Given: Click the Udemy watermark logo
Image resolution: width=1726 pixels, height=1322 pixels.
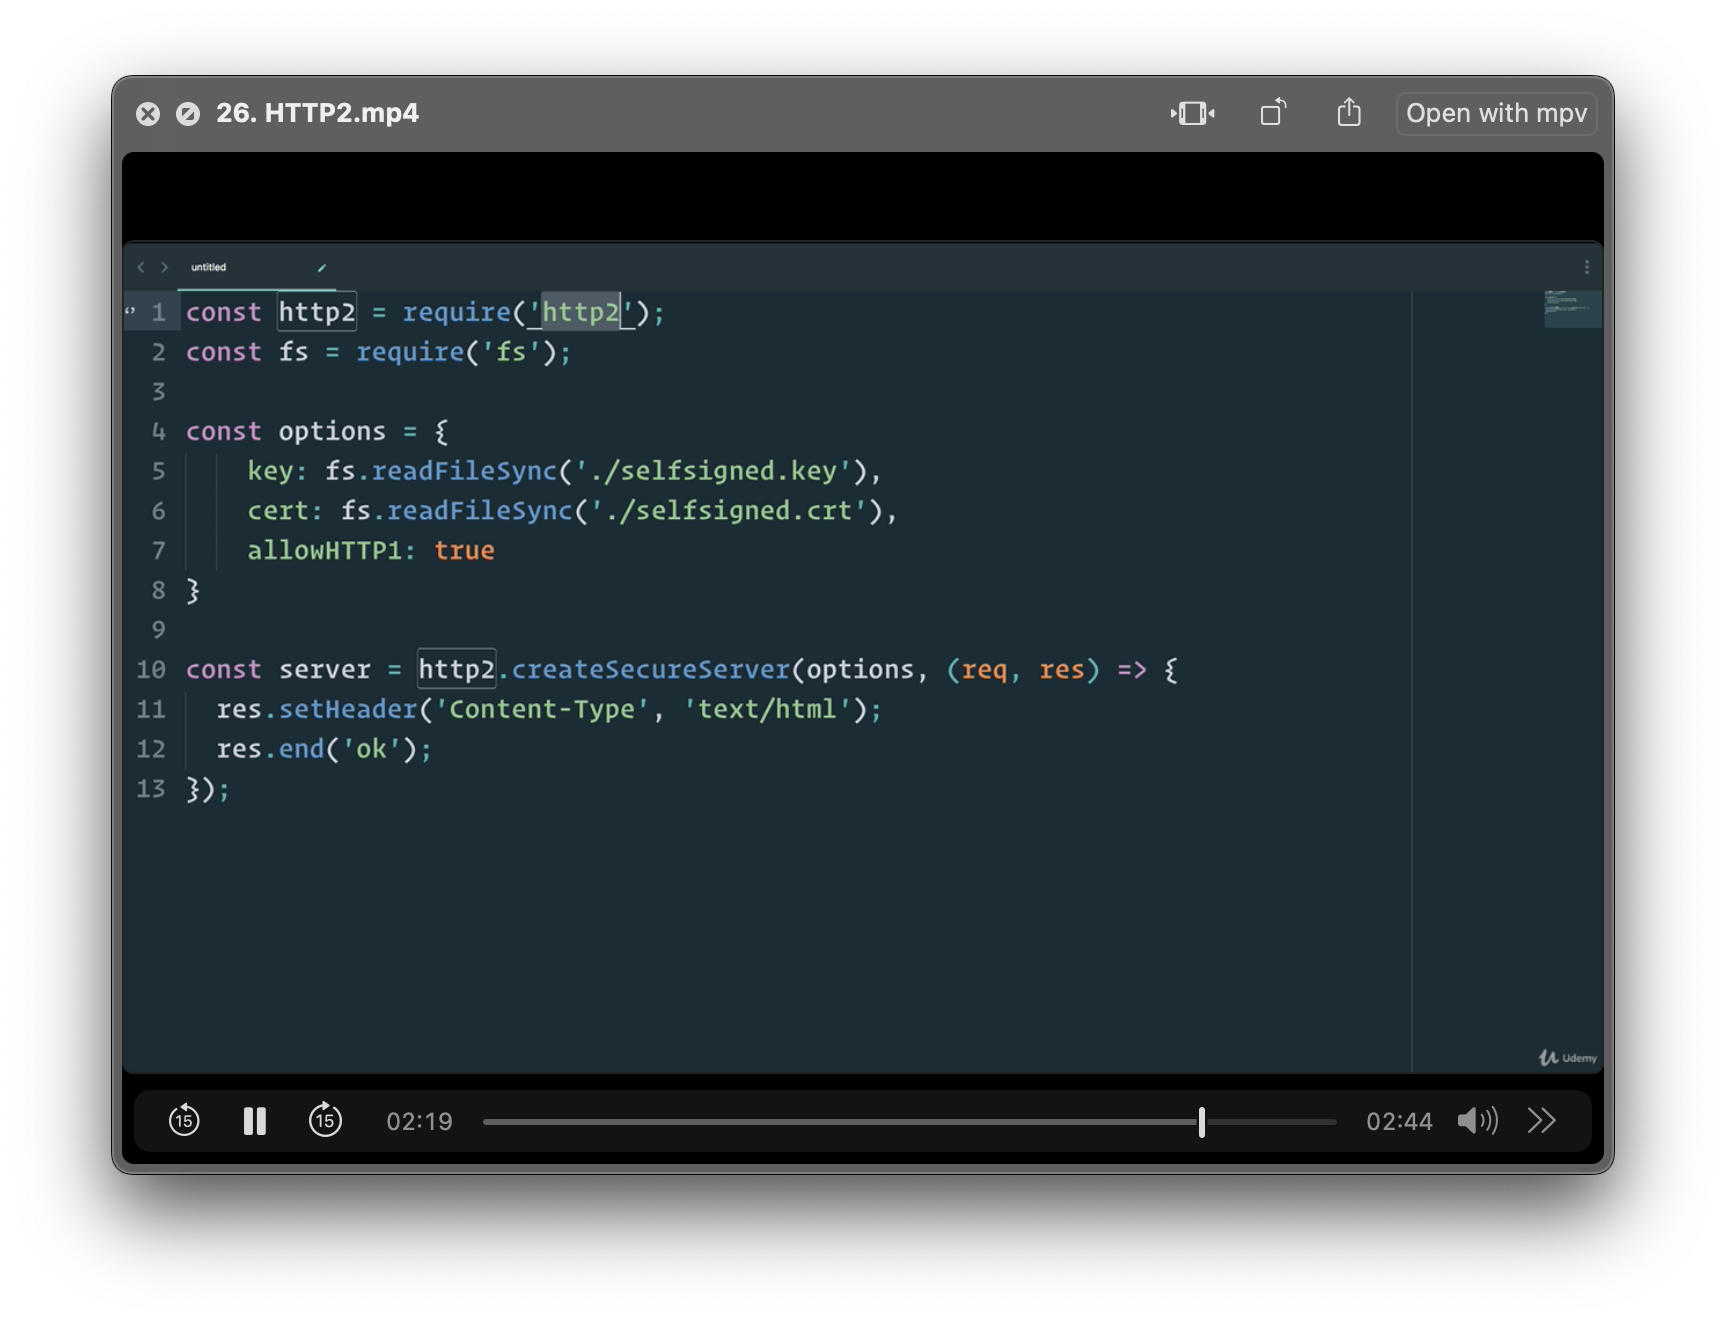Looking at the screenshot, I should click(1567, 1058).
